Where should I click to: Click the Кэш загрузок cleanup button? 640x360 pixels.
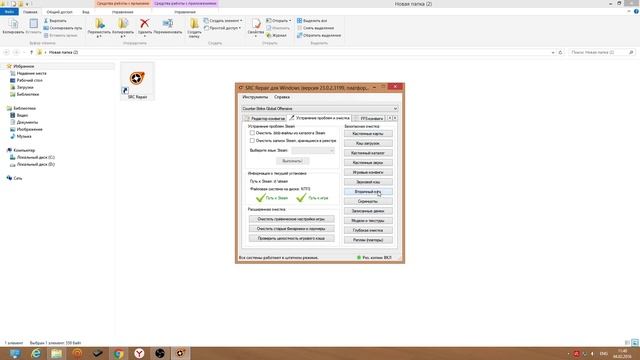368,143
